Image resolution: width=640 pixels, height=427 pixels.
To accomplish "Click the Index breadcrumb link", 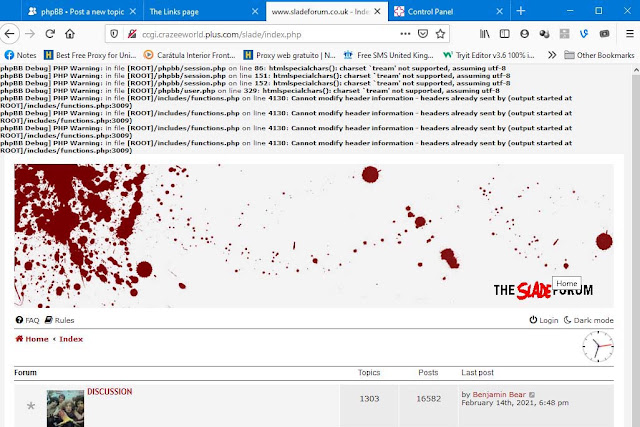I will 71,339.
